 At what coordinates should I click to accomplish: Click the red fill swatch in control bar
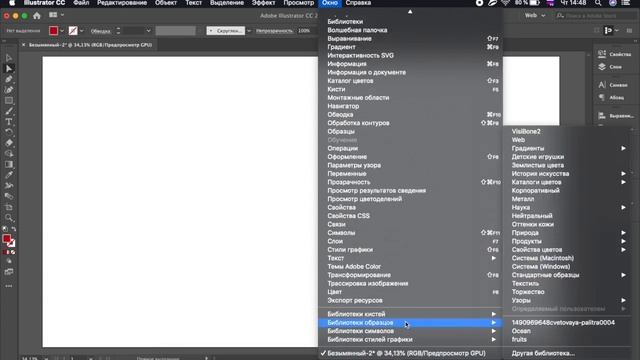[53, 31]
